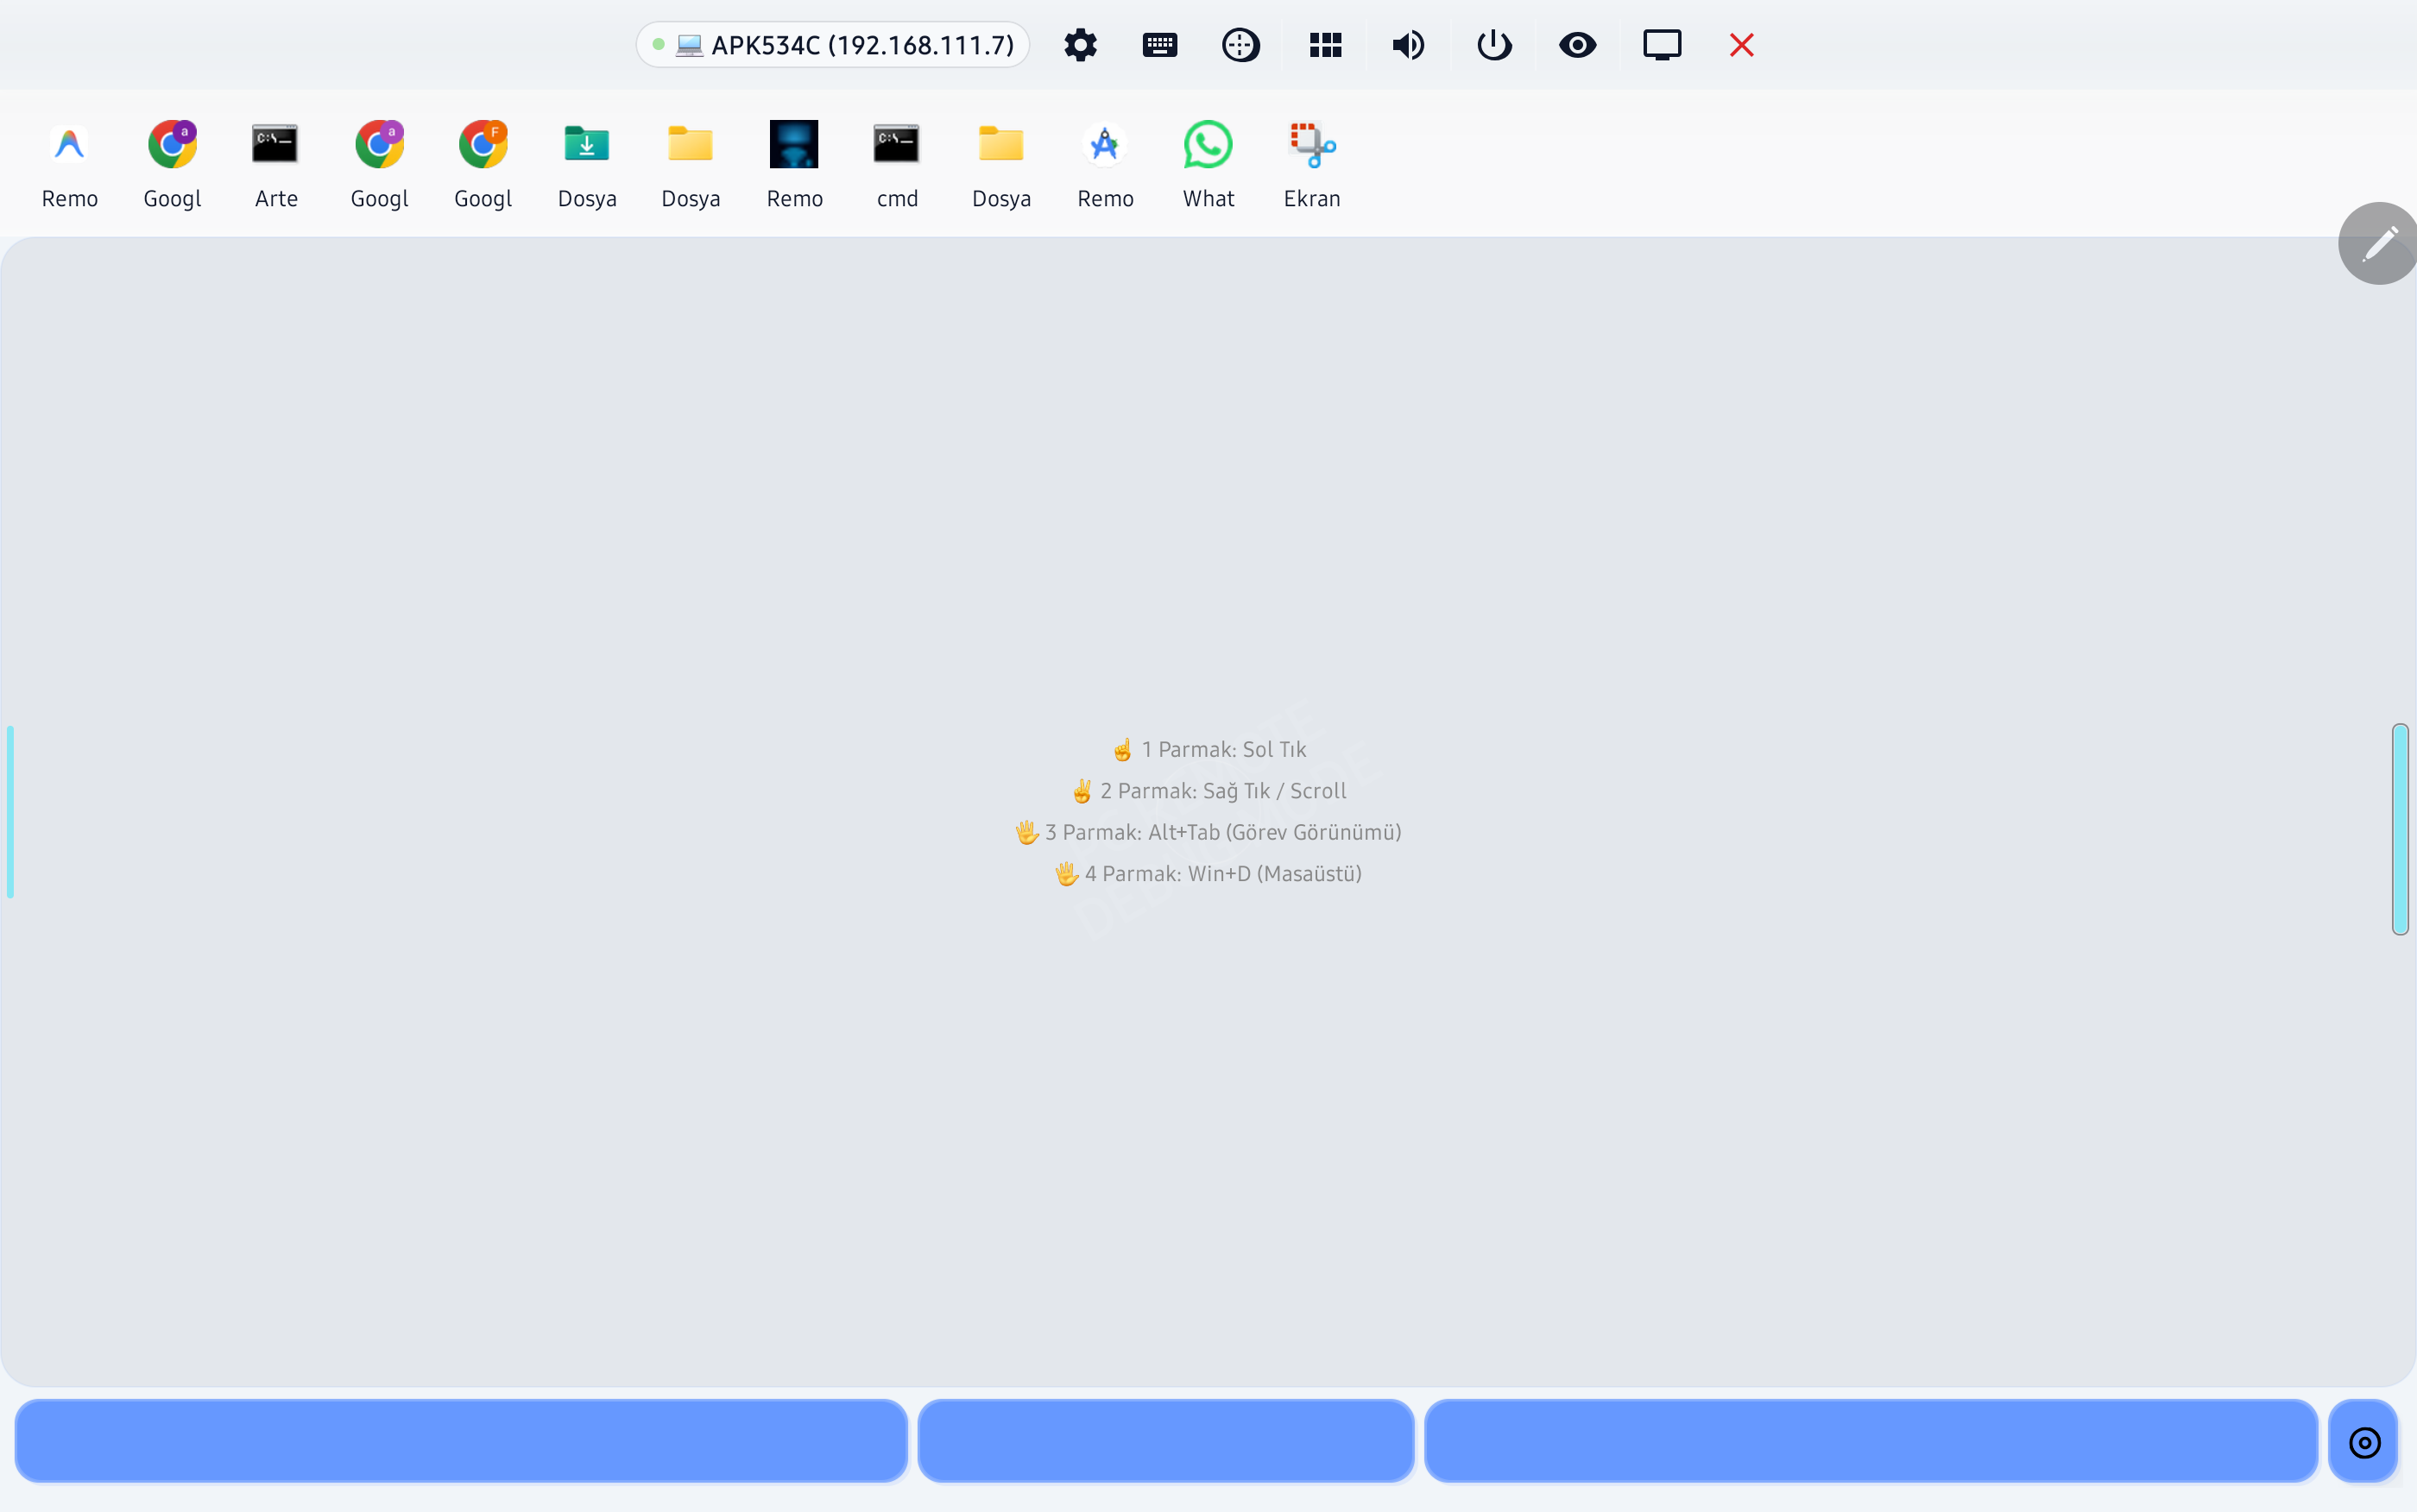Close the remote session with red X
Screen dimensions: 2417x1512
pyautogui.click(x=1742, y=45)
